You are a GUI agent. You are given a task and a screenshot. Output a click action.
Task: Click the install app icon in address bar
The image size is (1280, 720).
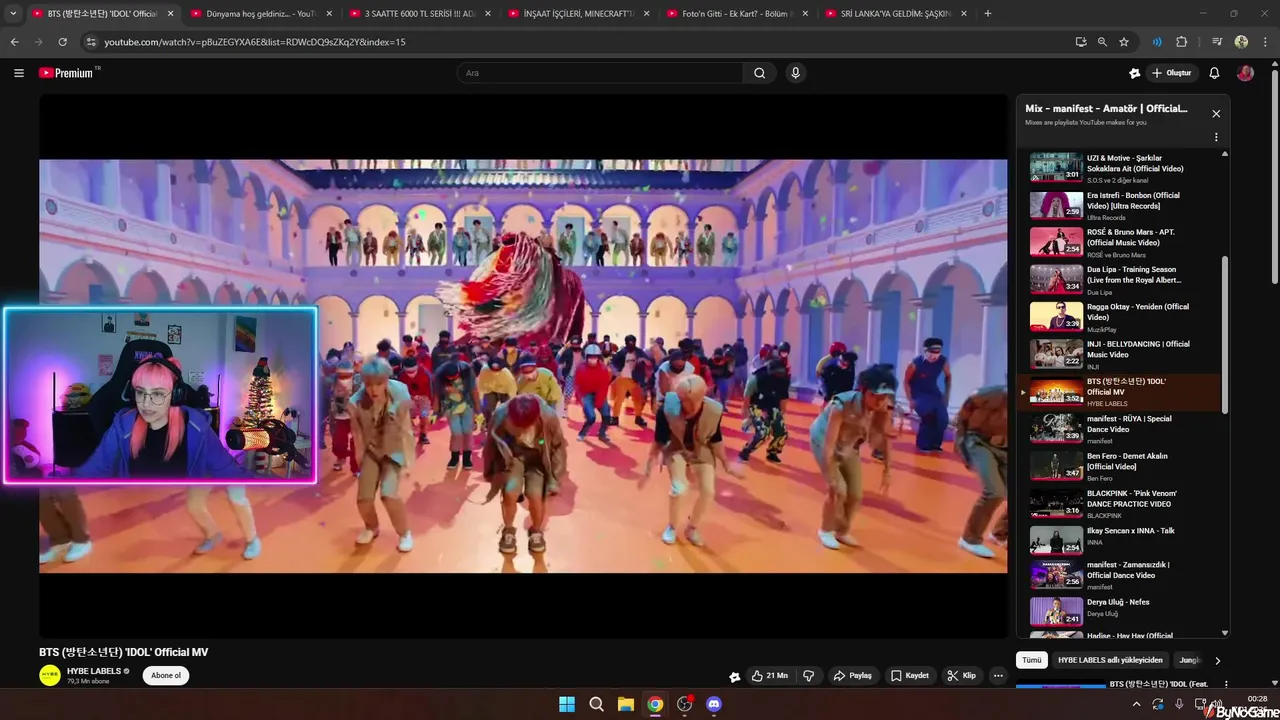1081,42
